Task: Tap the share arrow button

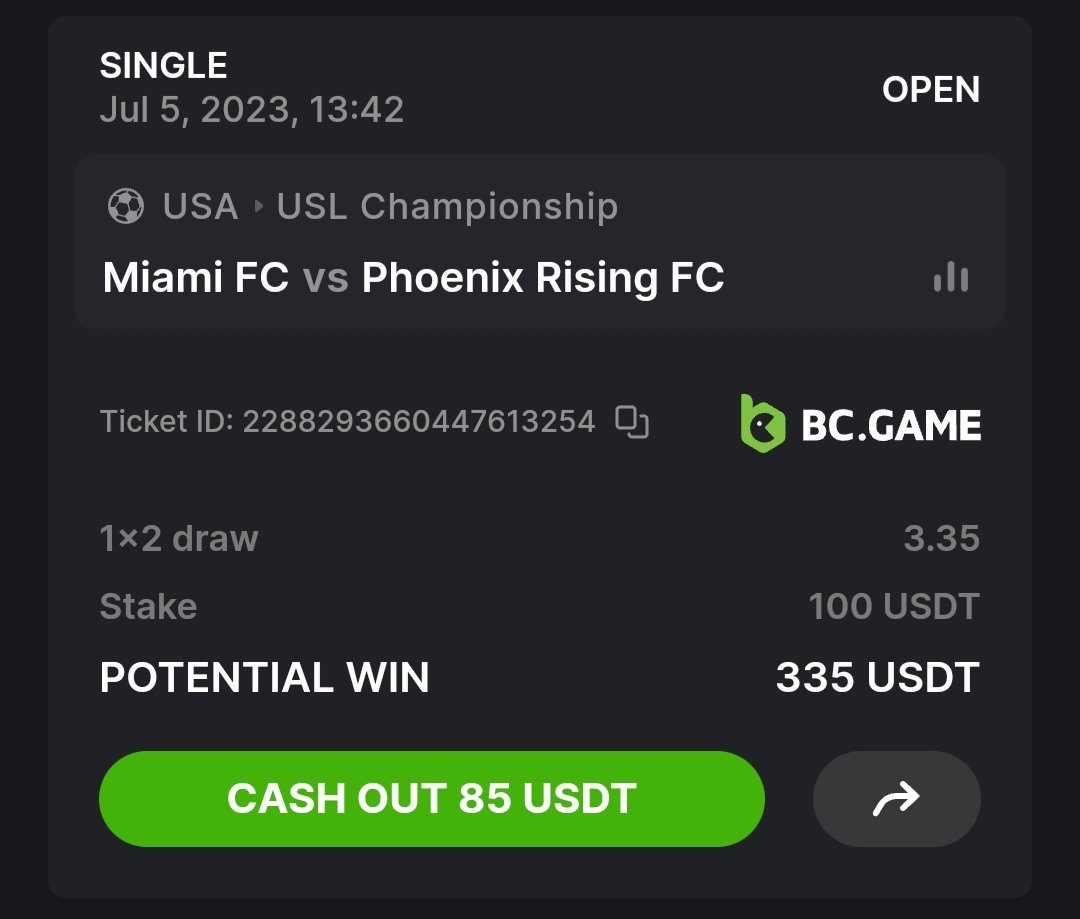Action: (x=896, y=799)
